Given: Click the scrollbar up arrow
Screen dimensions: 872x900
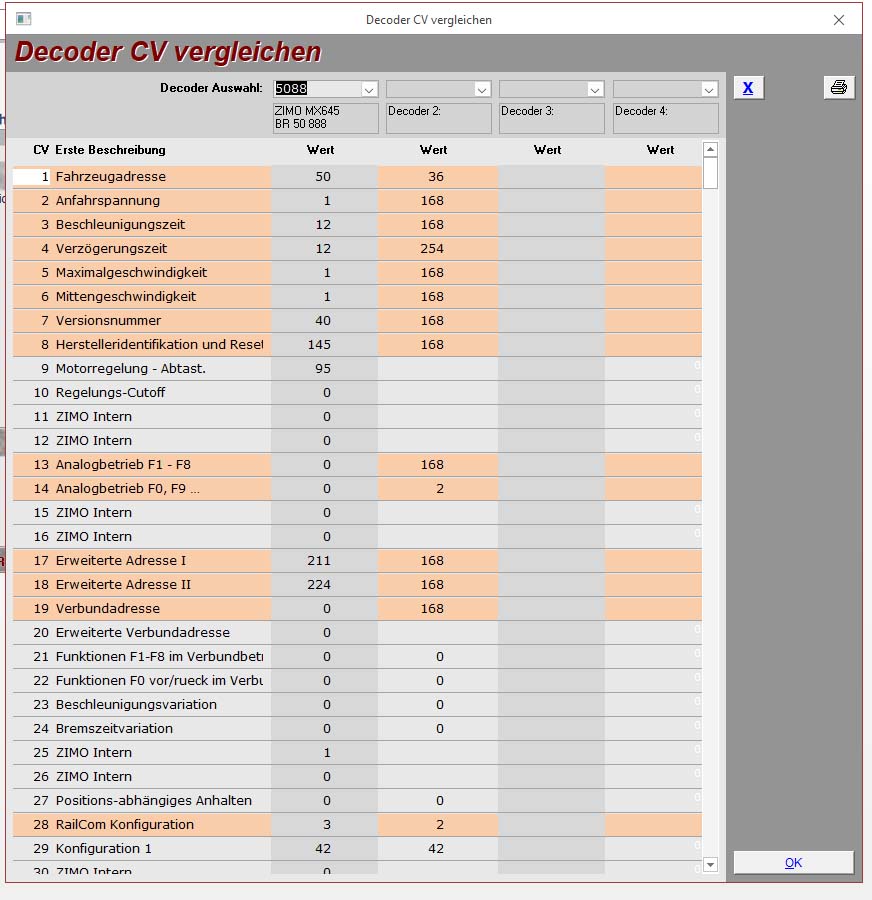Looking at the screenshot, I should 710,150.
